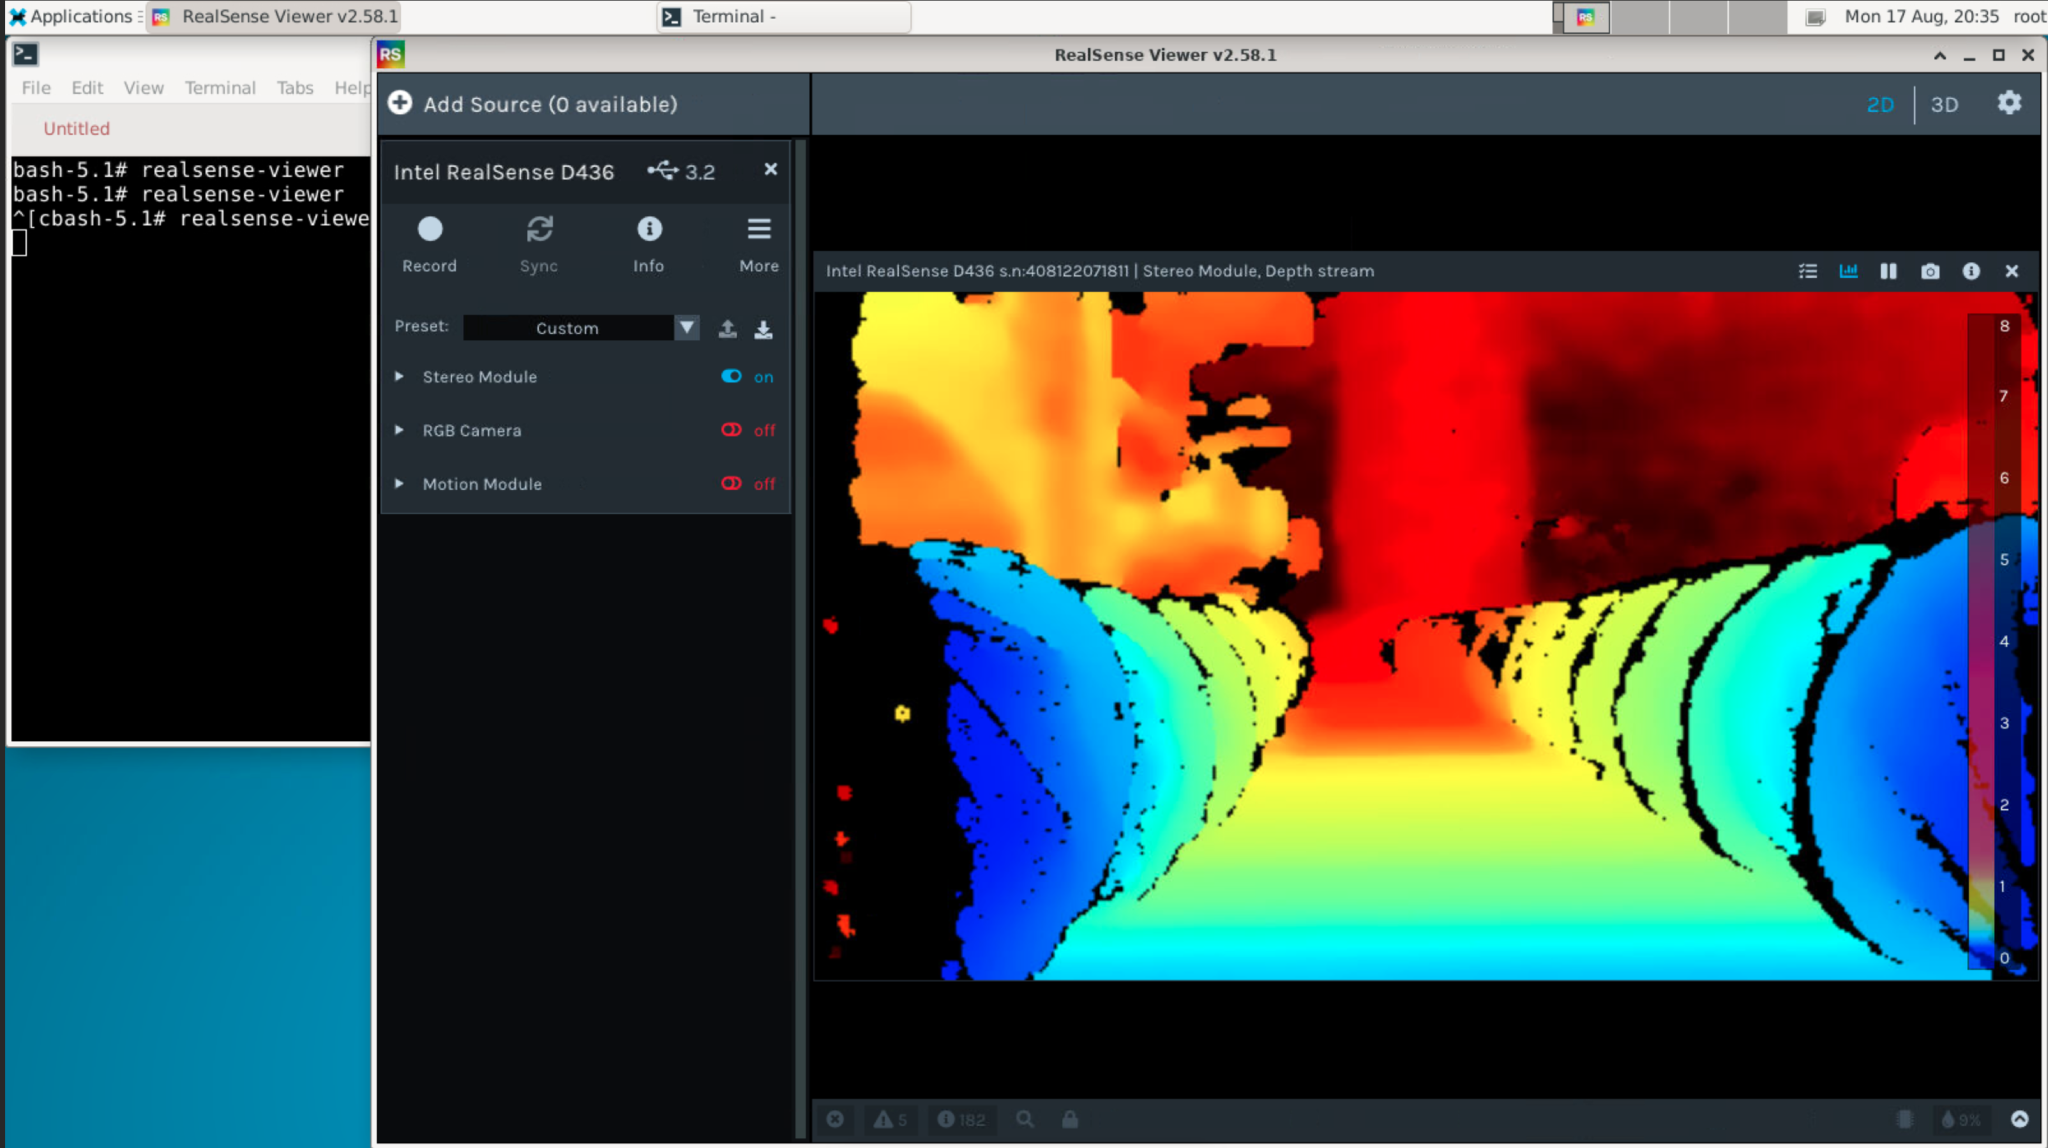
Task: Click the root user label in panel
Action: (2029, 16)
